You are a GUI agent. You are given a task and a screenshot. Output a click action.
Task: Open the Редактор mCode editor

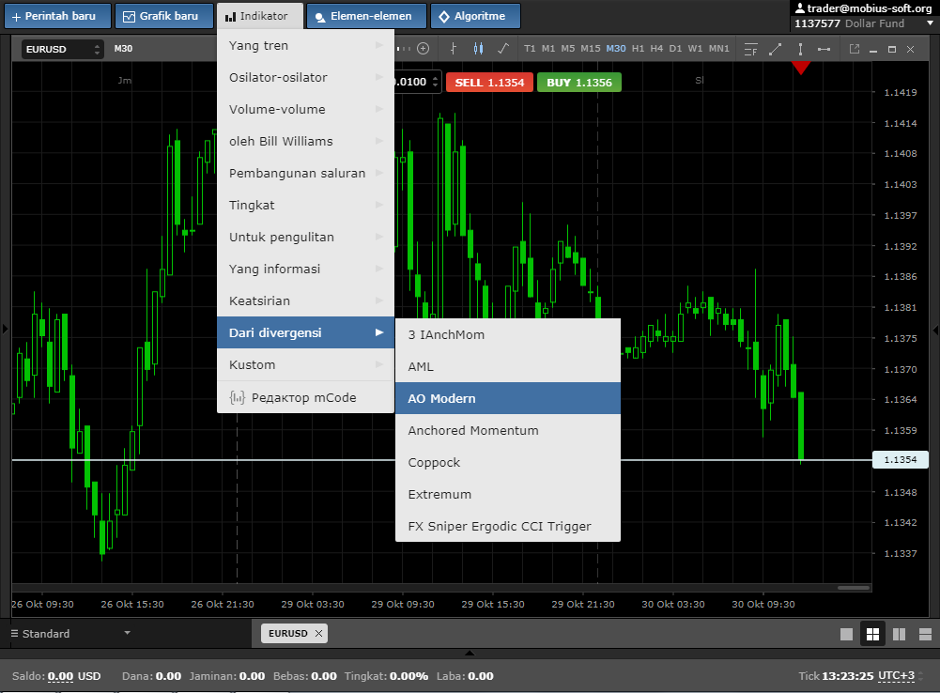[x=306, y=397]
